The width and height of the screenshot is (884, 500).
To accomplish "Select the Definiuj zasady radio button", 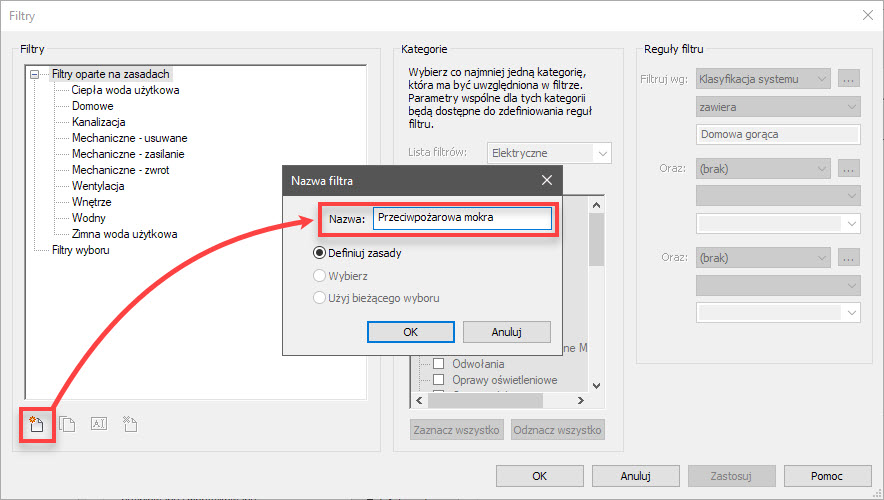I will 321,254.
